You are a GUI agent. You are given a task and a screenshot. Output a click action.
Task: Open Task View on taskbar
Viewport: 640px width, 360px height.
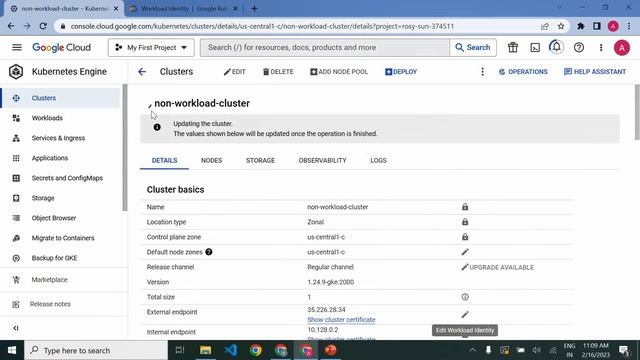point(180,350)
